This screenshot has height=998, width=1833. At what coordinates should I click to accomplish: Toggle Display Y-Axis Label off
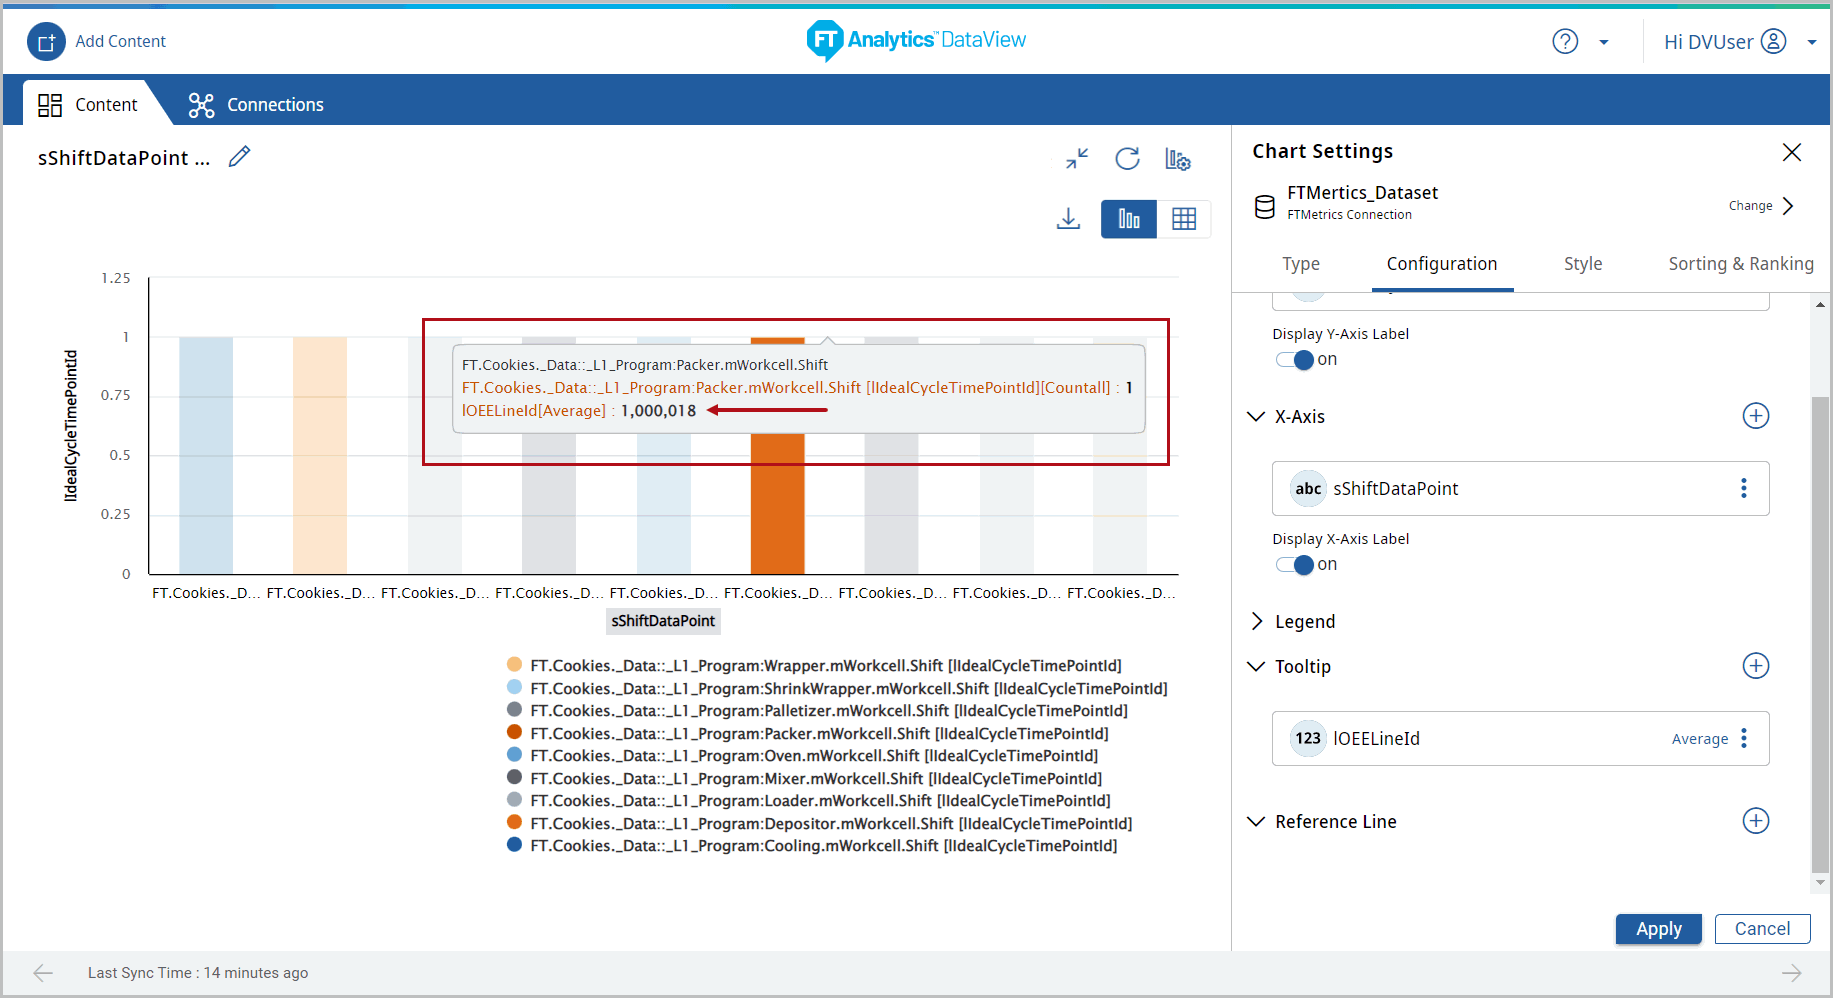pos(1294,360)
